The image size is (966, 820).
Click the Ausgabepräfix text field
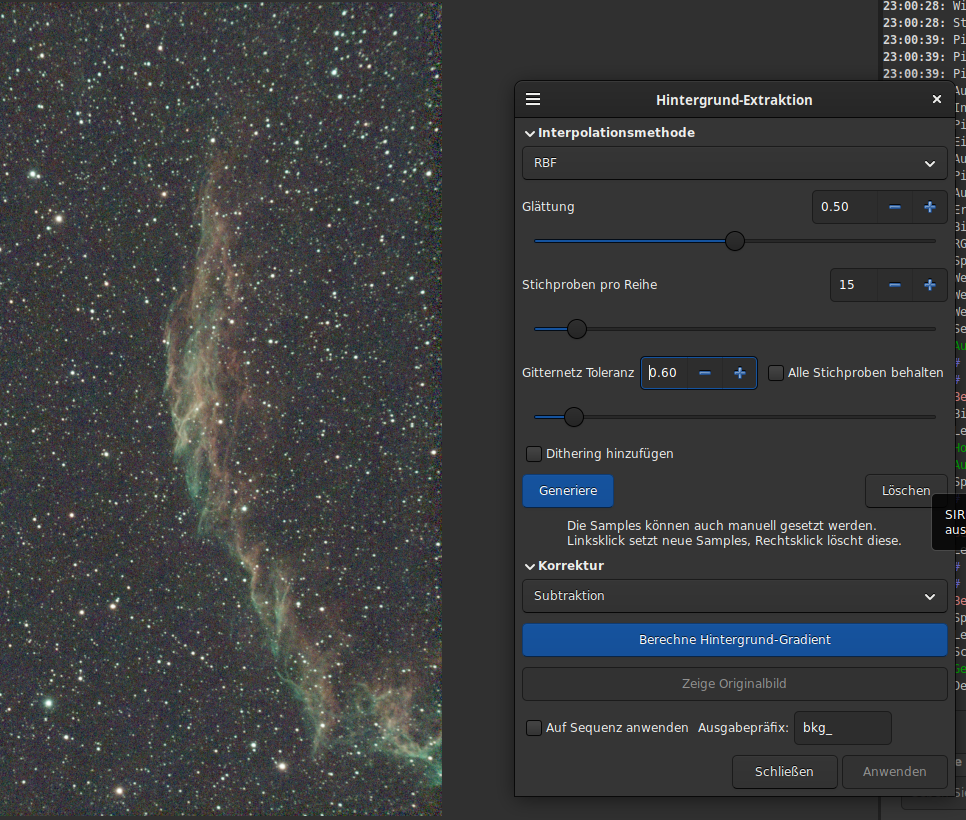(x=842, y=728)
